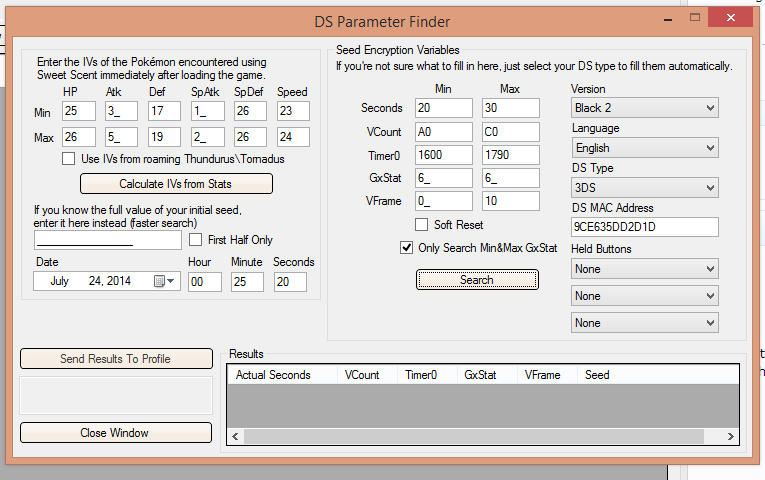Viewport: 765px width, 480px height.
Task: Enable Use IVs from roaming Thundurus\Tornadus
Action: [x=68, y=158]
